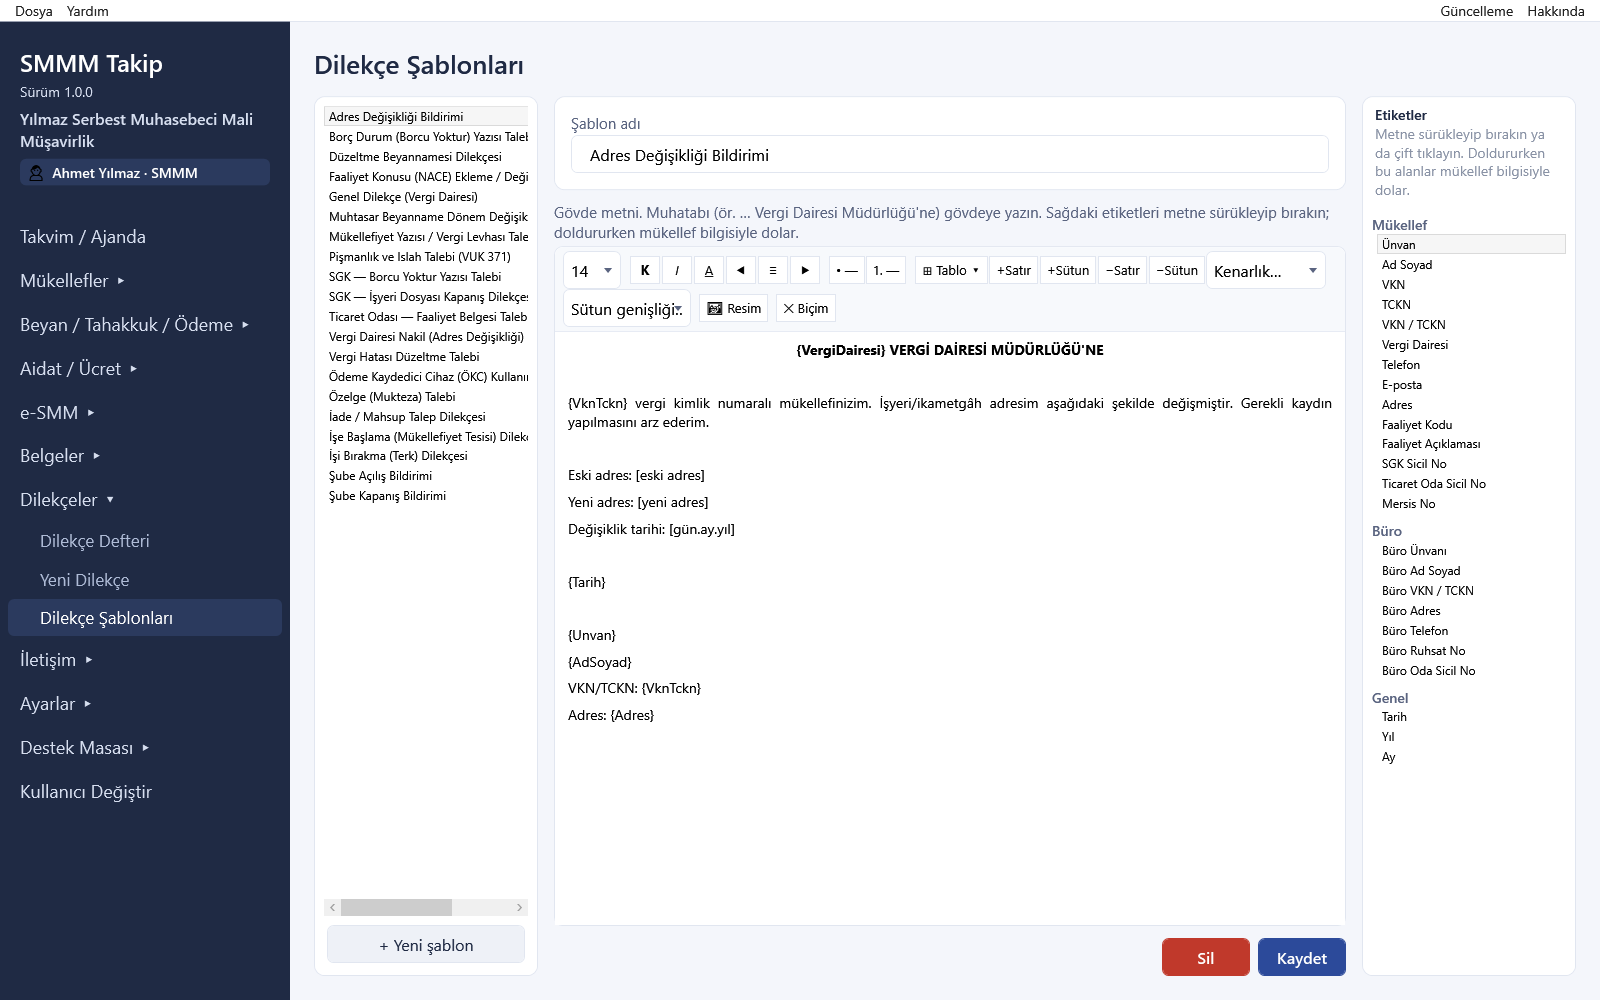The height and width of the screenshot is (1000, 1600).
Task: Center-align the text
Action: tap(773, 270)
